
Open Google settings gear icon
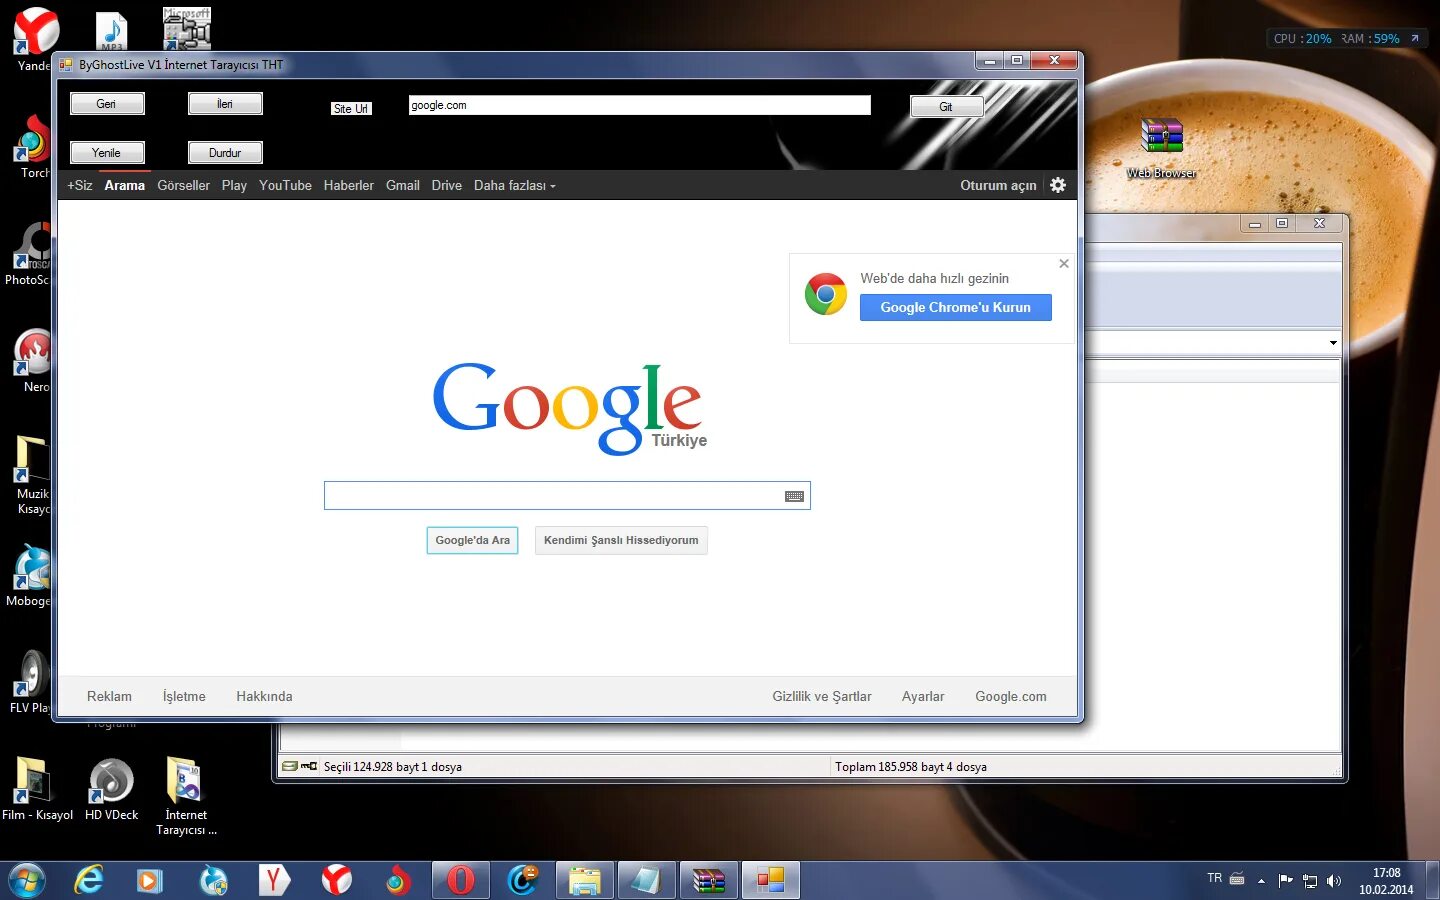click(1058, 185)
